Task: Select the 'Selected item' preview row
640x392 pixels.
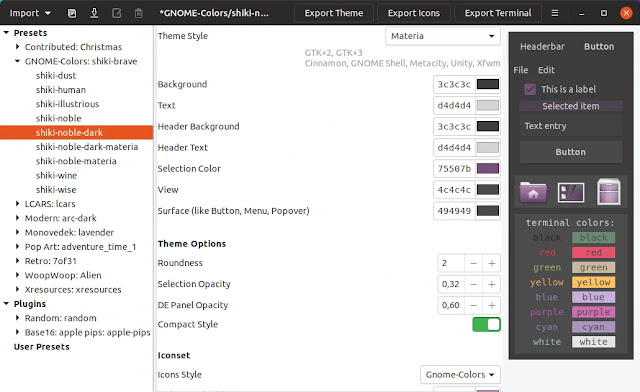Action: [571, 106]
